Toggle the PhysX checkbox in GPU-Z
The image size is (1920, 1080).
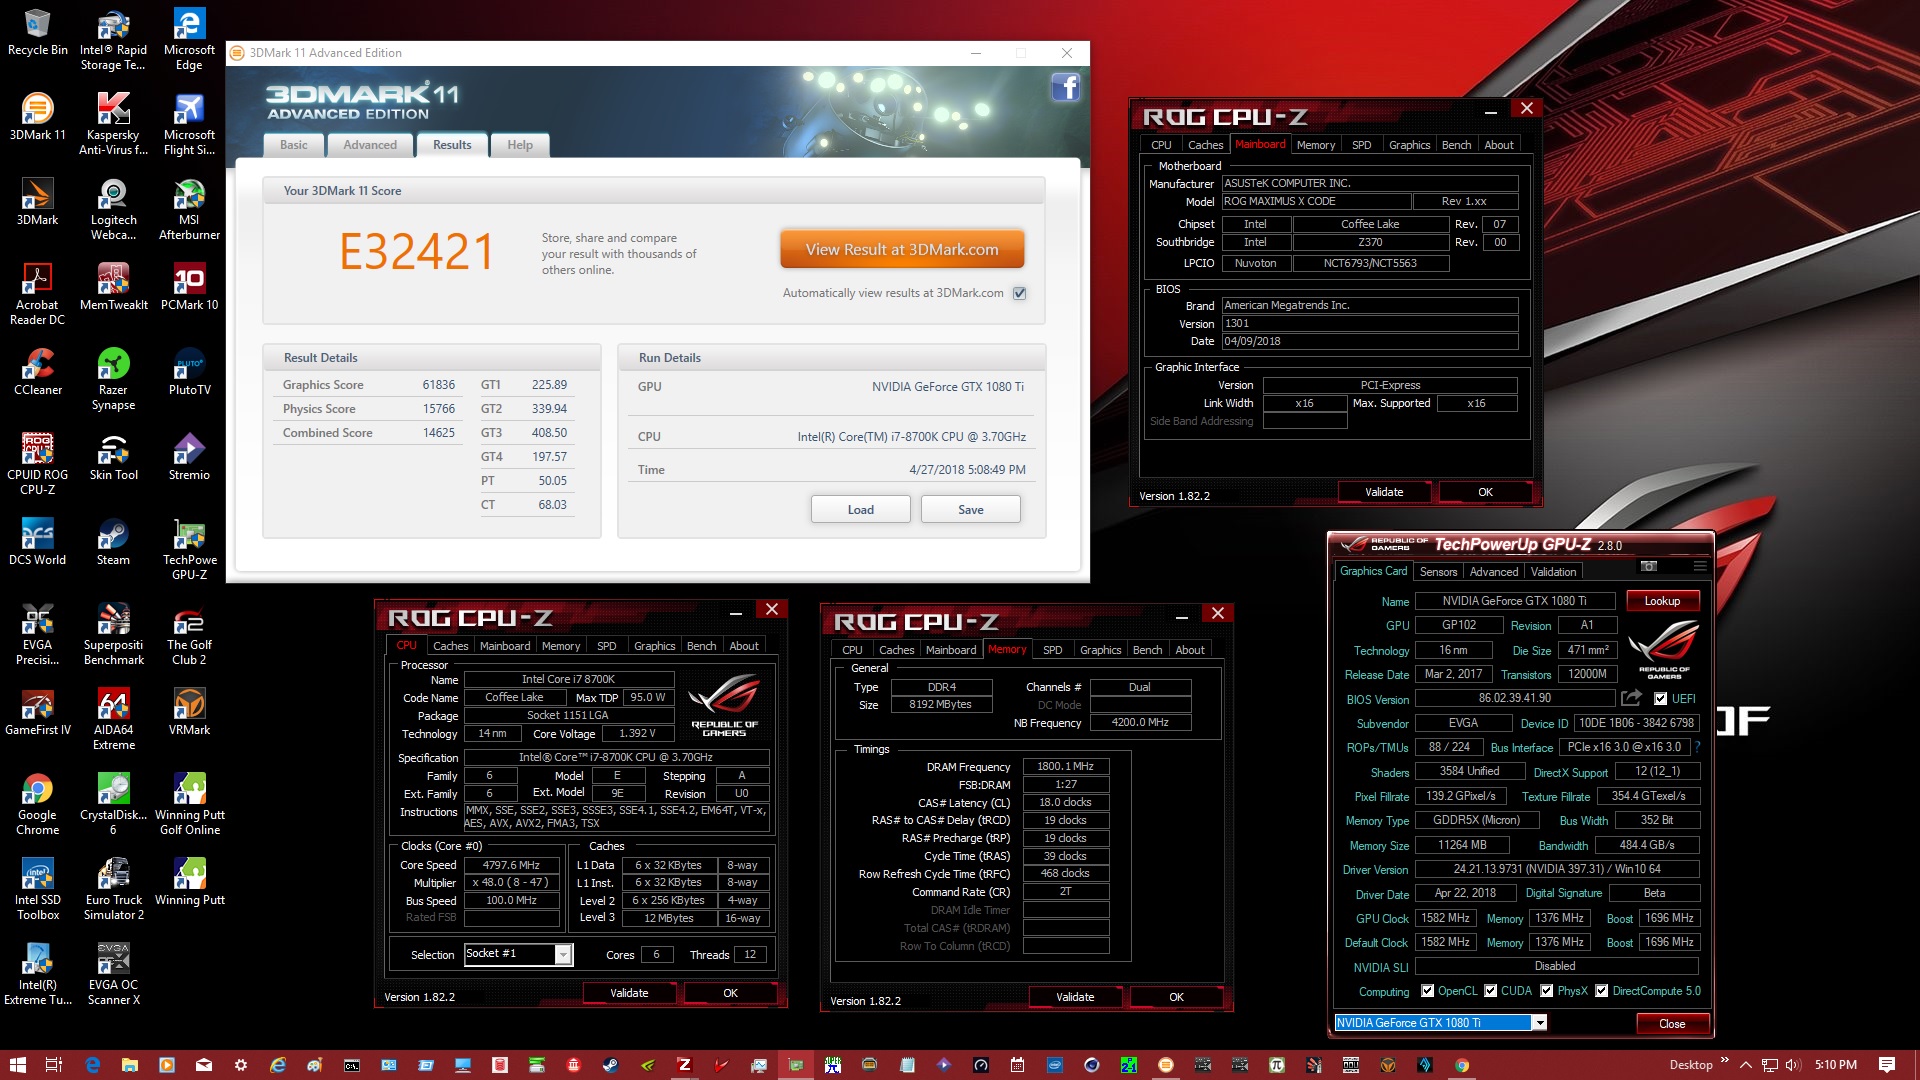(x=1546, y=991)
